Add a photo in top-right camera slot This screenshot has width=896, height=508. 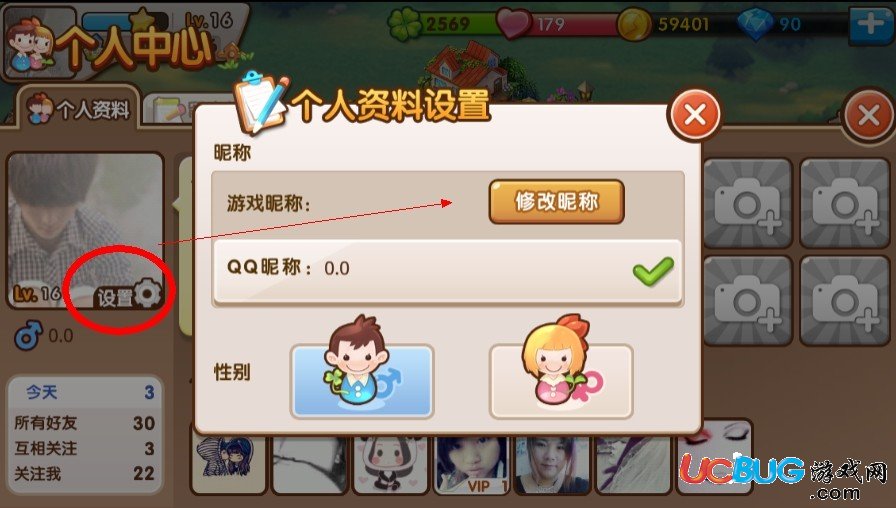[x=845, y=203]
